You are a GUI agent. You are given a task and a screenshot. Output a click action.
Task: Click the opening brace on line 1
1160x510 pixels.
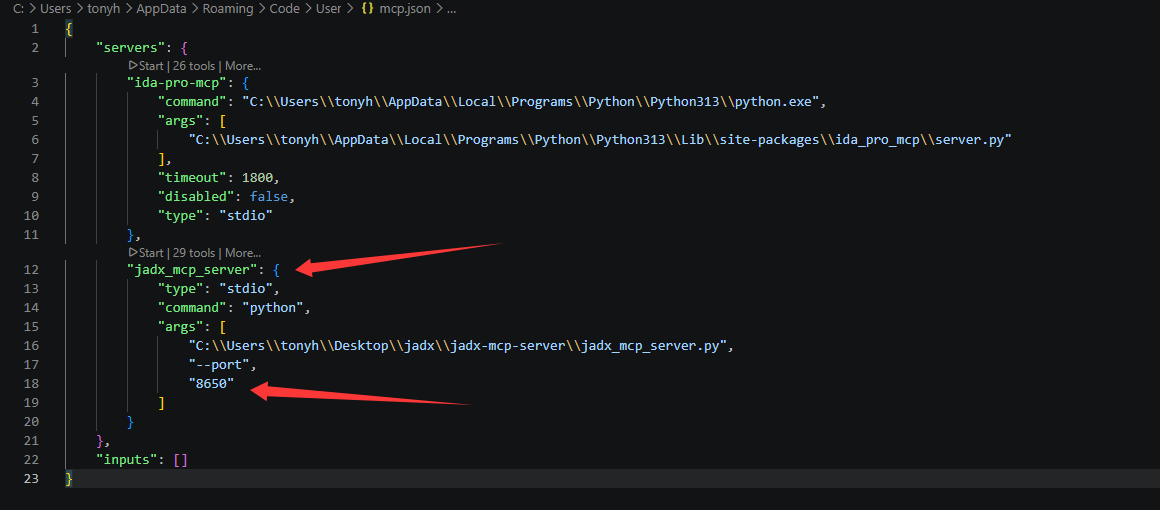[x=70, y=29]
